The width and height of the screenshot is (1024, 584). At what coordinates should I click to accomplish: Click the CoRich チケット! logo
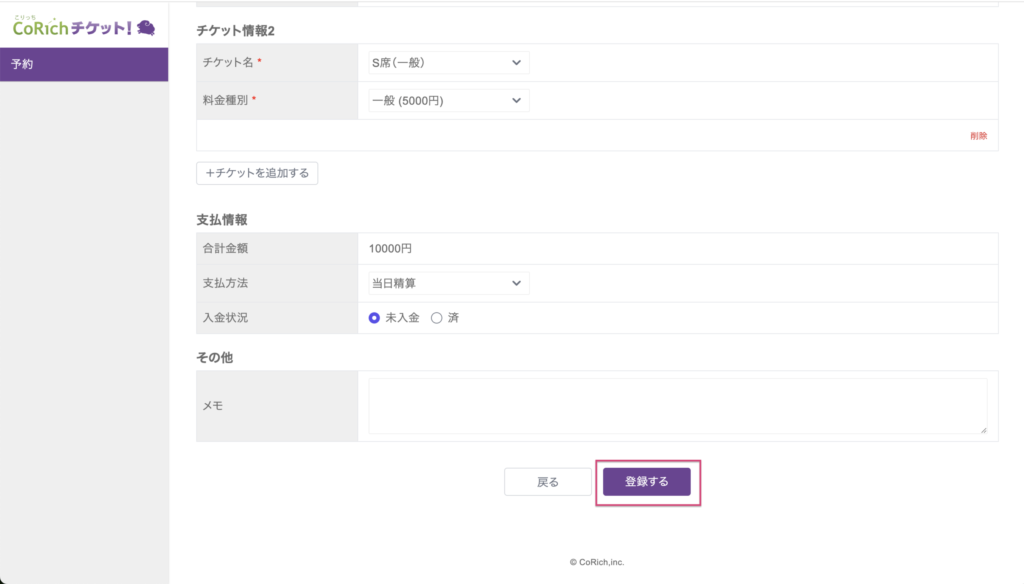tap(72, 28)
